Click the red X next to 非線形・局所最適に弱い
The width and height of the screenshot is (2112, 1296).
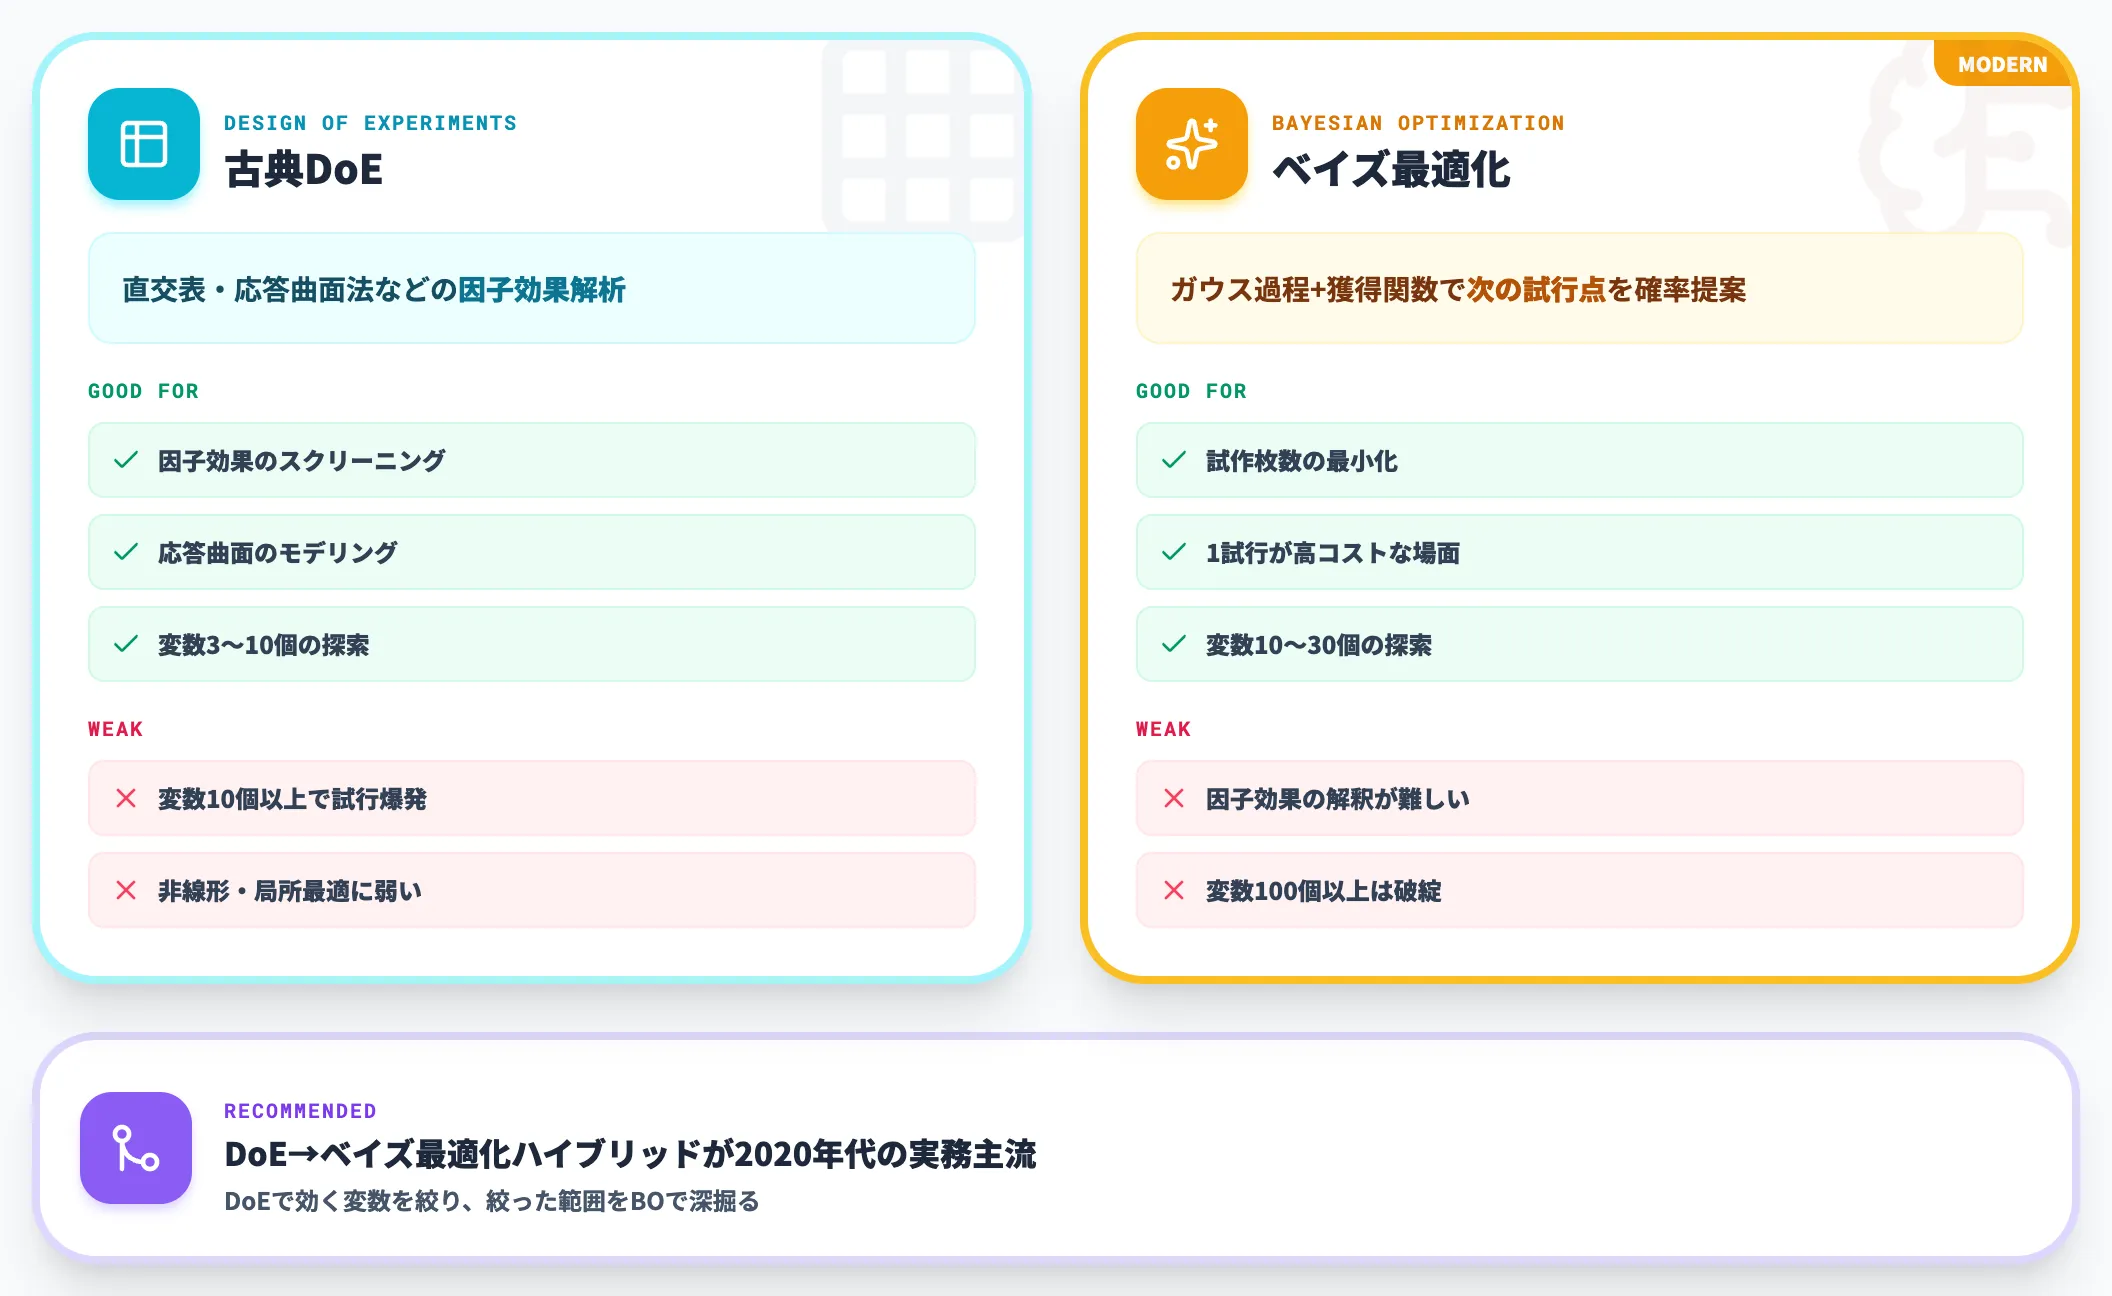click(x=126, y=890)
